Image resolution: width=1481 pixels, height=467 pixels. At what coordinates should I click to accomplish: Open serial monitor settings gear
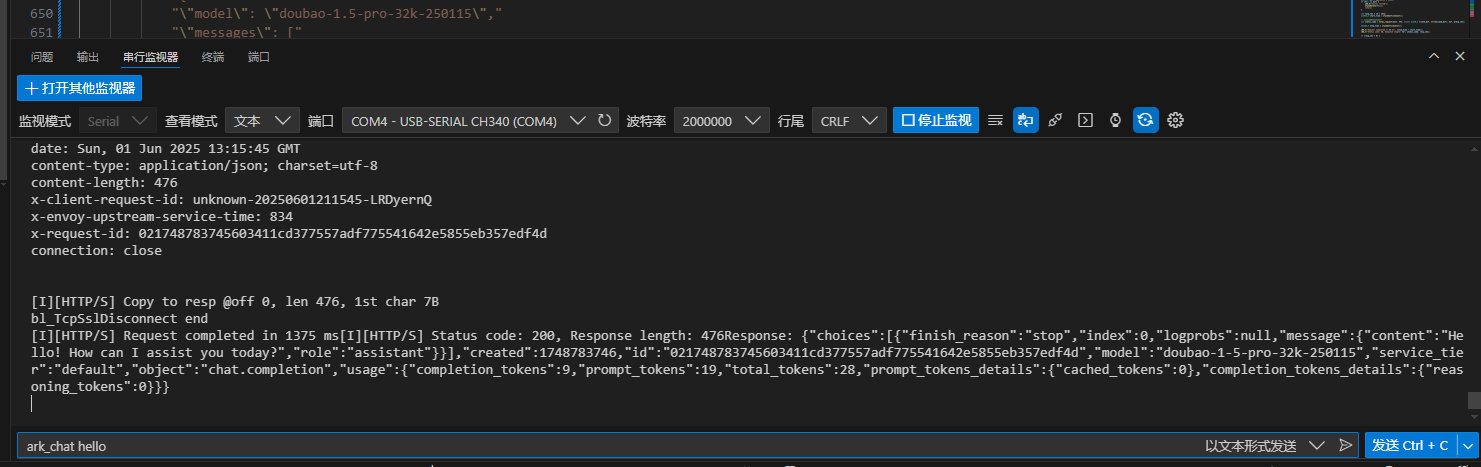pos(1176,120)
